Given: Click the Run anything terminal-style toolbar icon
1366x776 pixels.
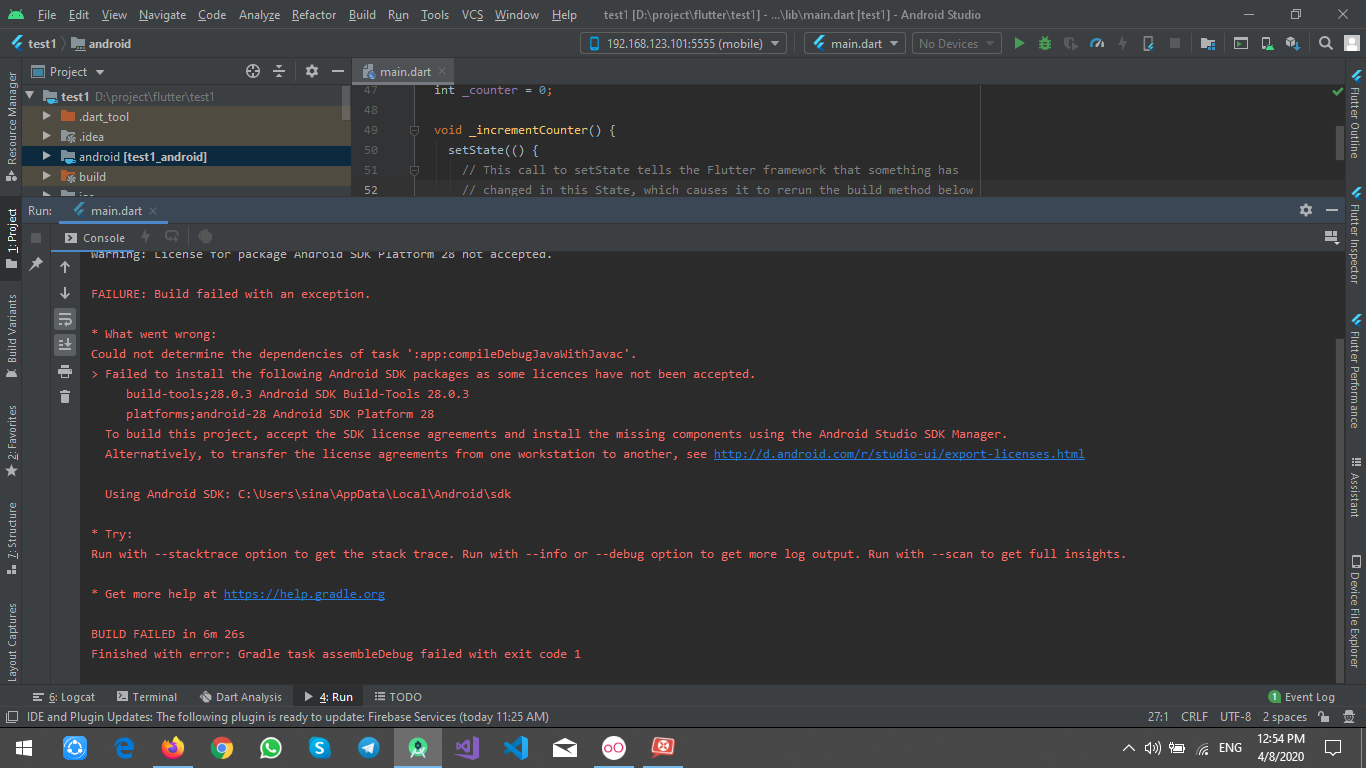Looking at the screenshot, I should pyautogui.click(x=1241, y=43).
